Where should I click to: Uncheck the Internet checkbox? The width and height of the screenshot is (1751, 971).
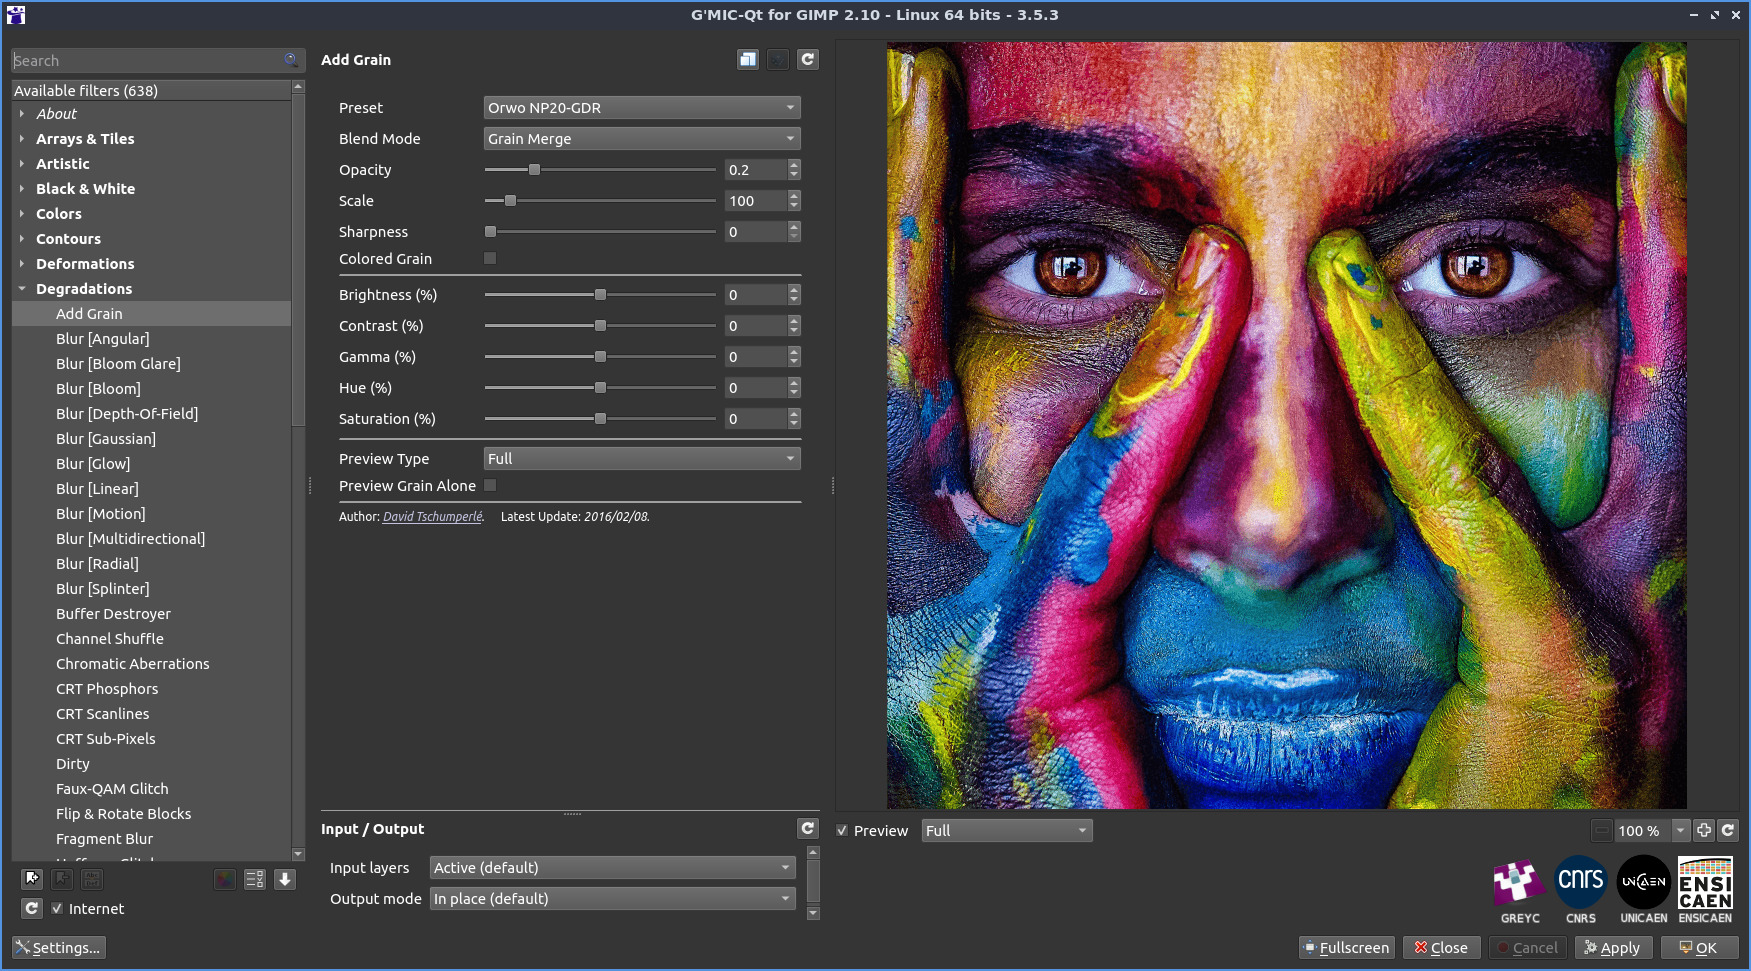[x=57, y=909]
